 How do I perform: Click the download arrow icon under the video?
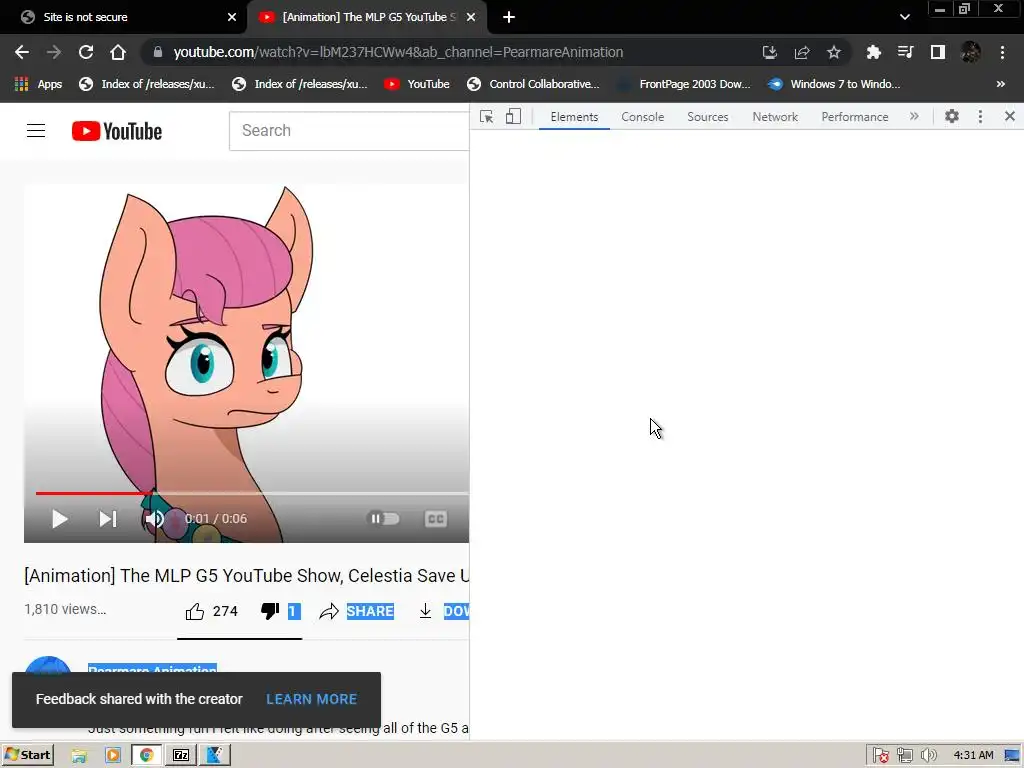(x=425, y=611)
